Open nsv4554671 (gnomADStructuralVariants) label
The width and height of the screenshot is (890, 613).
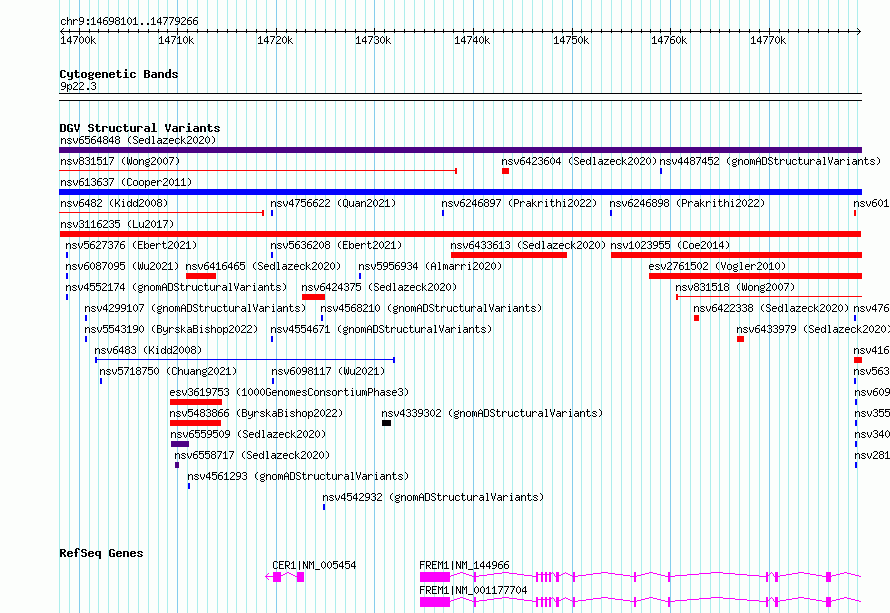point(381,329)
